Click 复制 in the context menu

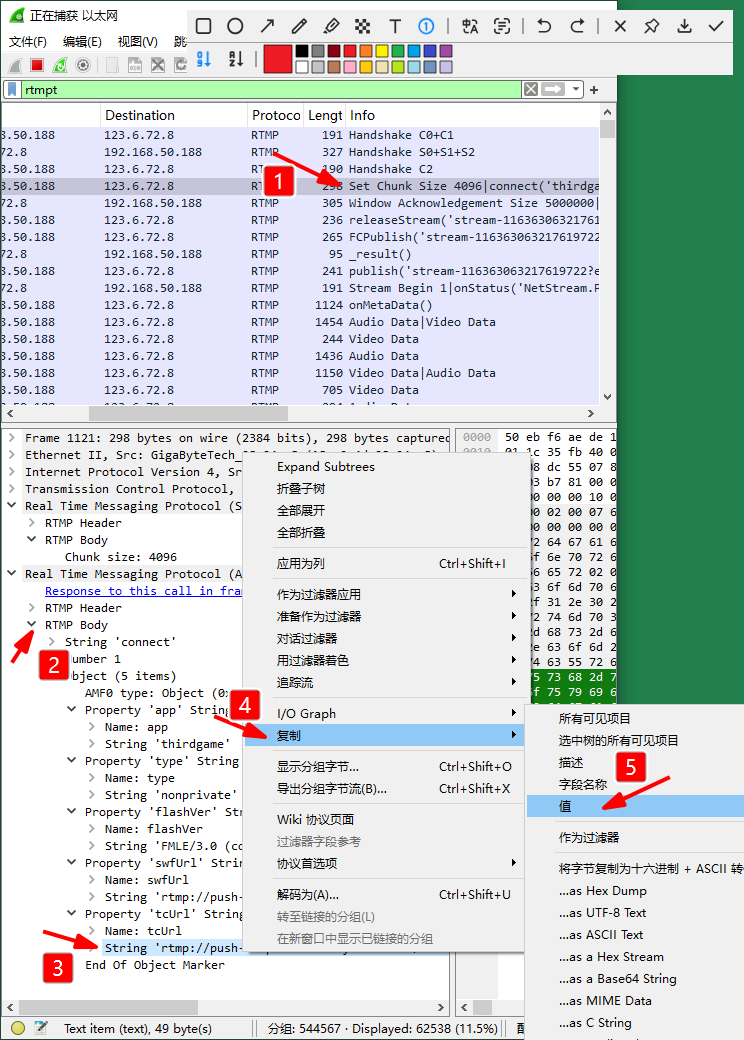[x=288, y=735]
